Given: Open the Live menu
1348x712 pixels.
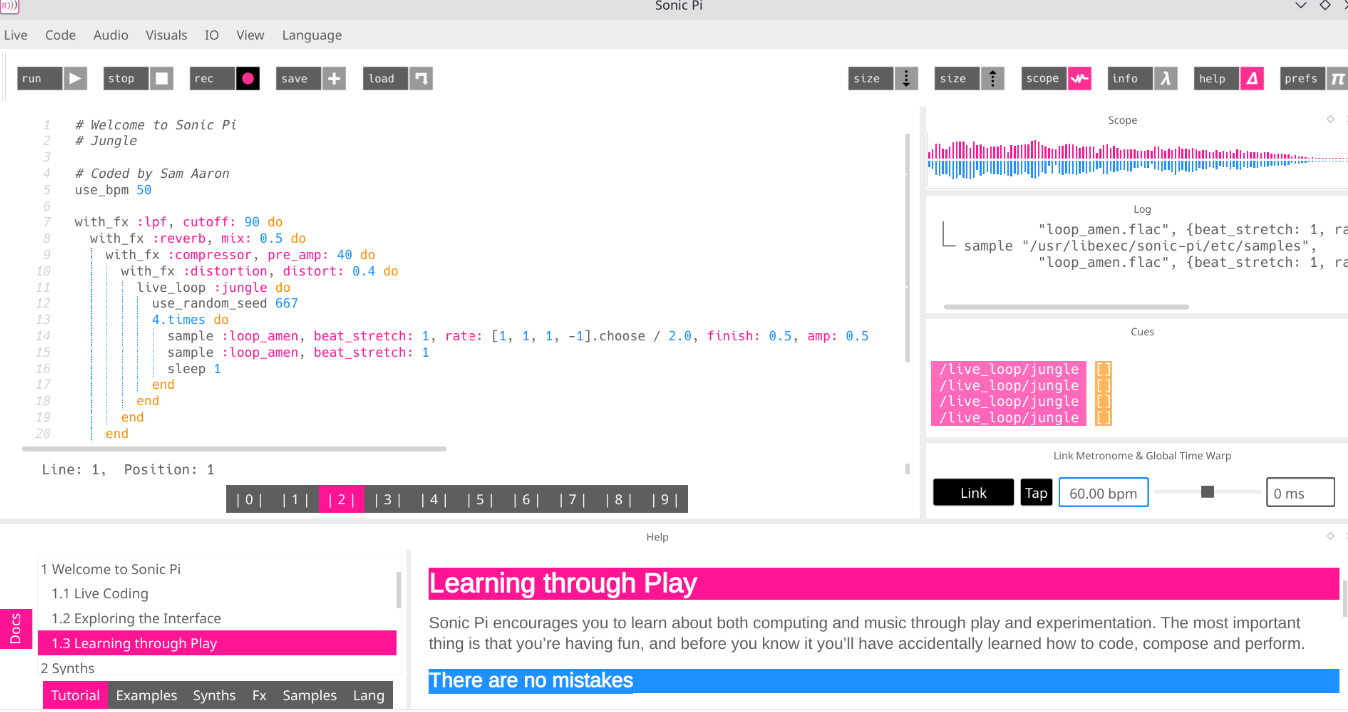Looking at the screenshot, I should [x=16, y=35].
